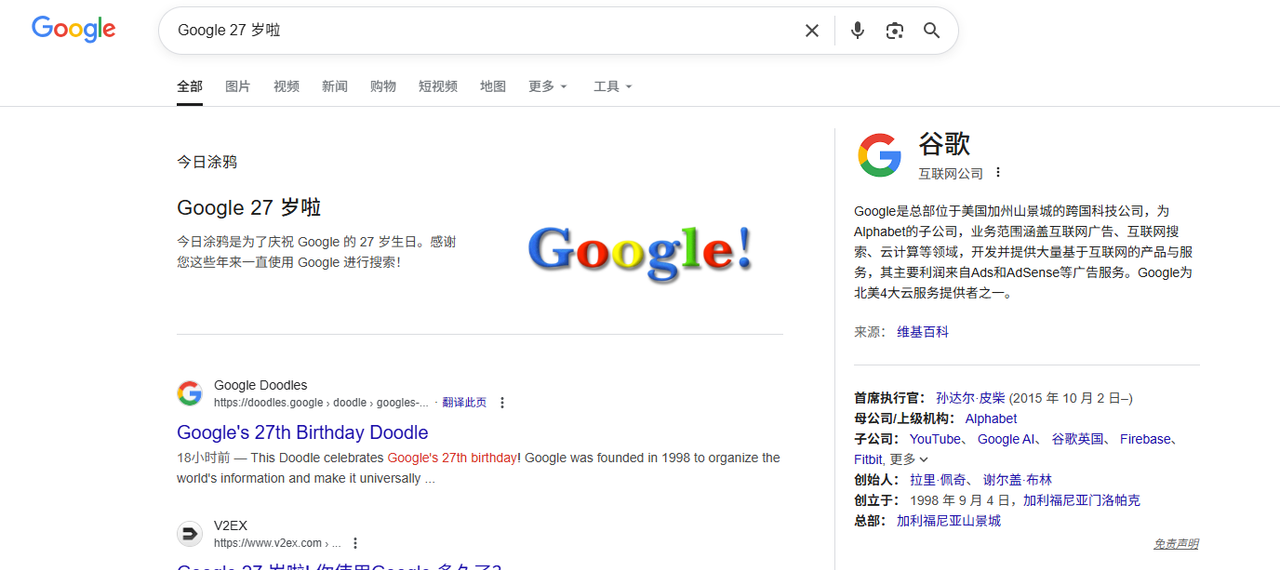Screen dimensions: 1280x570
Task: Switch to the 视频 tab
Action: (x=286, y=86)
